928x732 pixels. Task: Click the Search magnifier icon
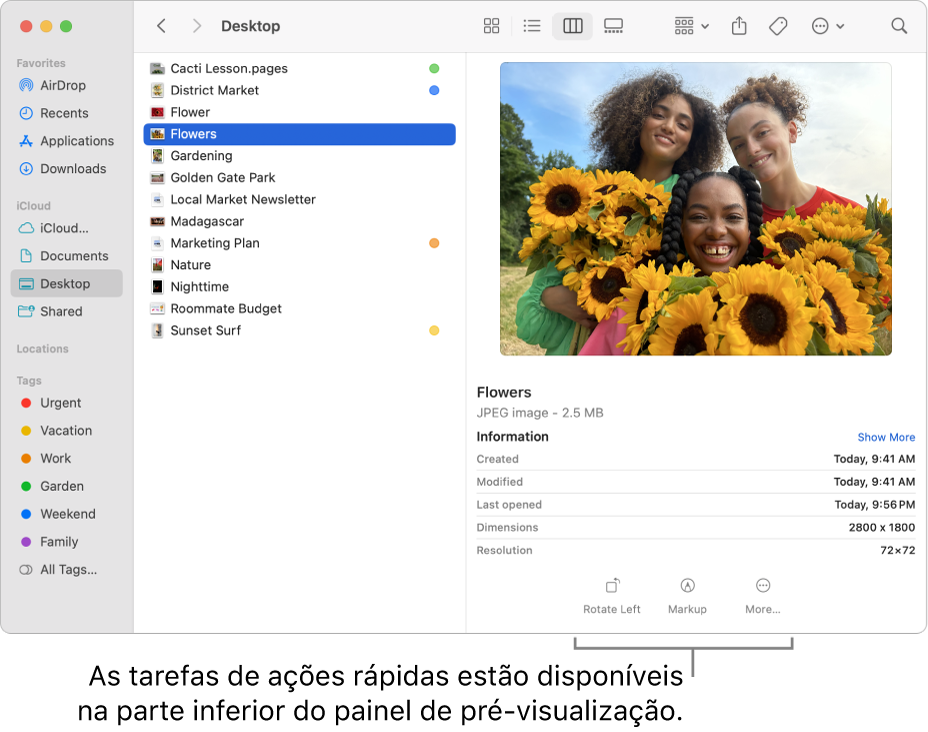point(899,26)
